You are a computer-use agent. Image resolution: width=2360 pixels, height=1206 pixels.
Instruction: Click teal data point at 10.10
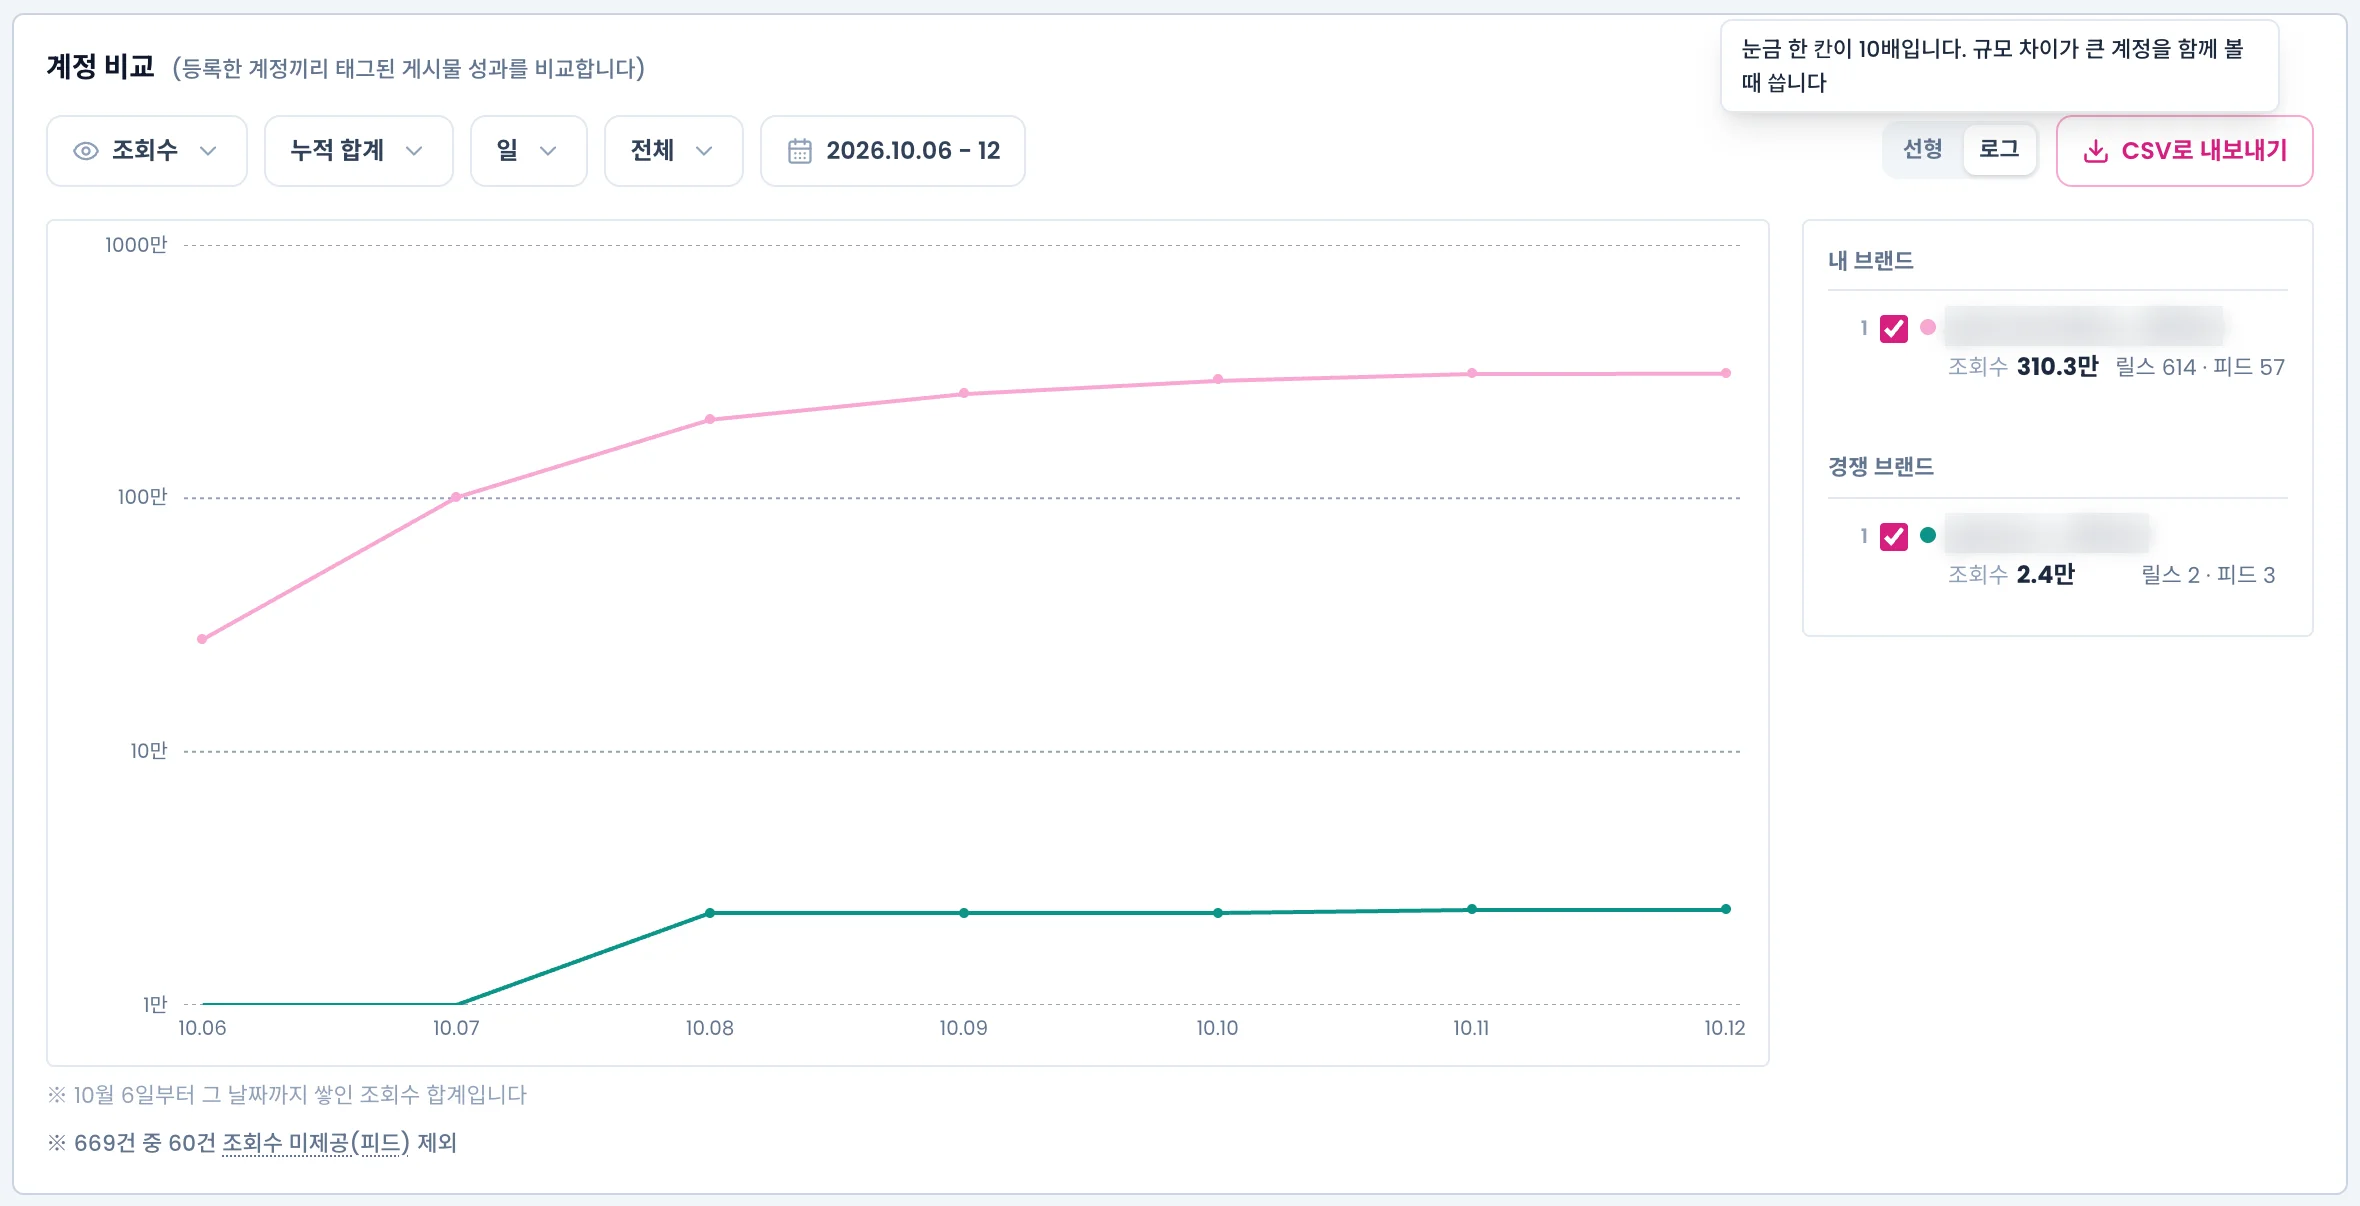(1218, 913)
